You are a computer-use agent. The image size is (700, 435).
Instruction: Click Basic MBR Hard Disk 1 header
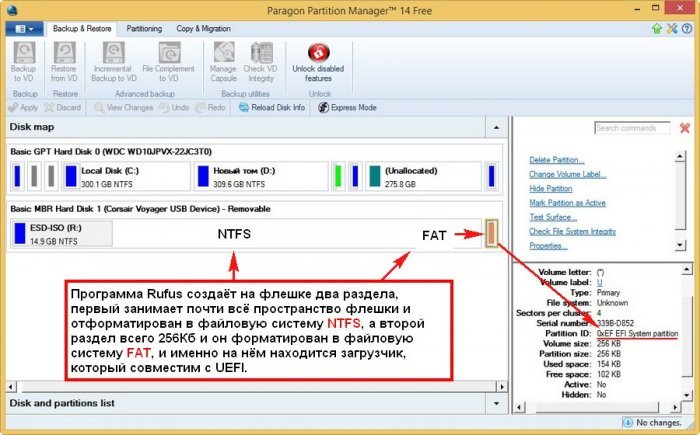140,209
